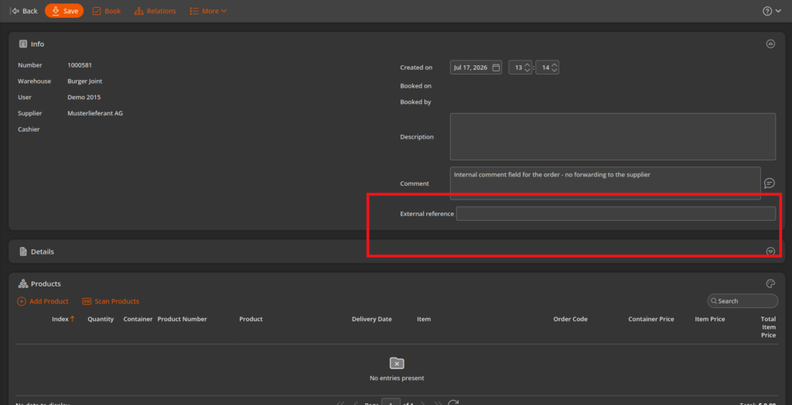
Task: Select the order number 1000581
Action: pyautogui.click(x=80, y=65)
